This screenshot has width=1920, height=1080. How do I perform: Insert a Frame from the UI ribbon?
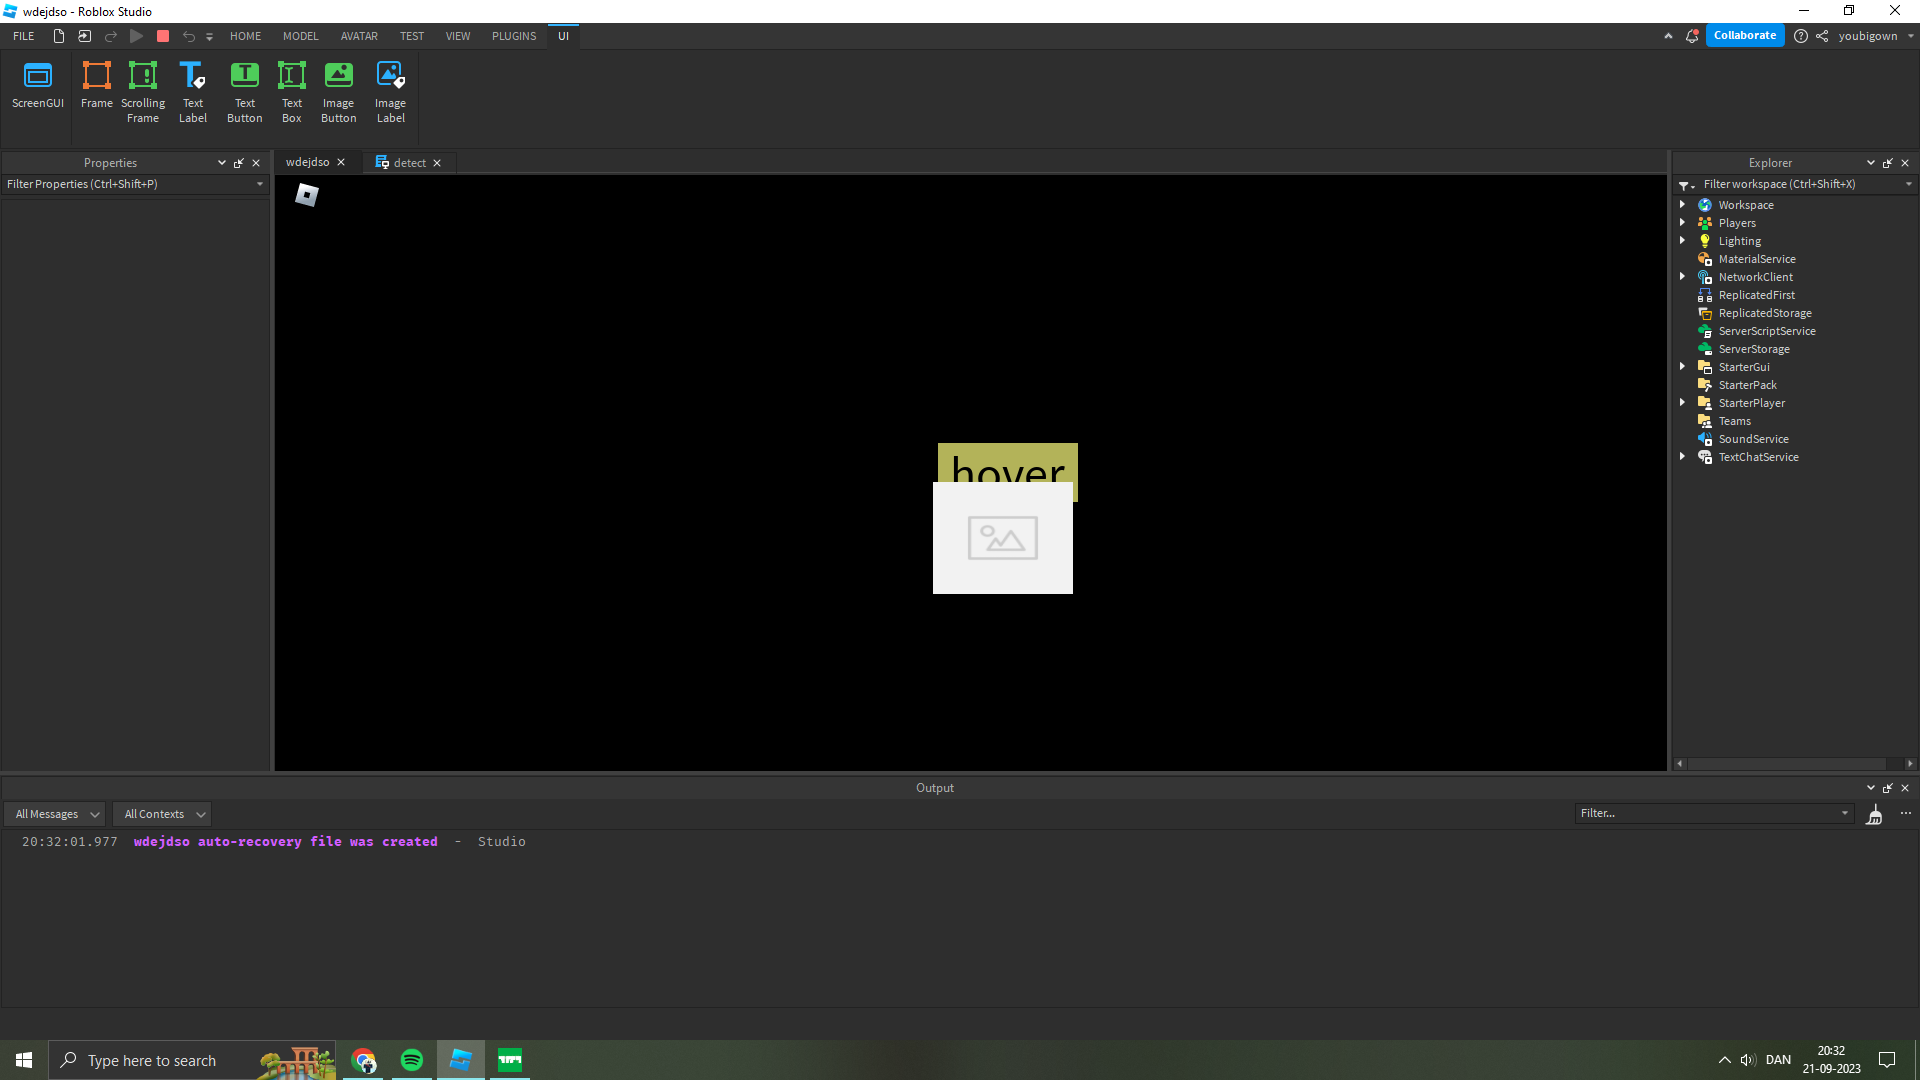[96, 90]
